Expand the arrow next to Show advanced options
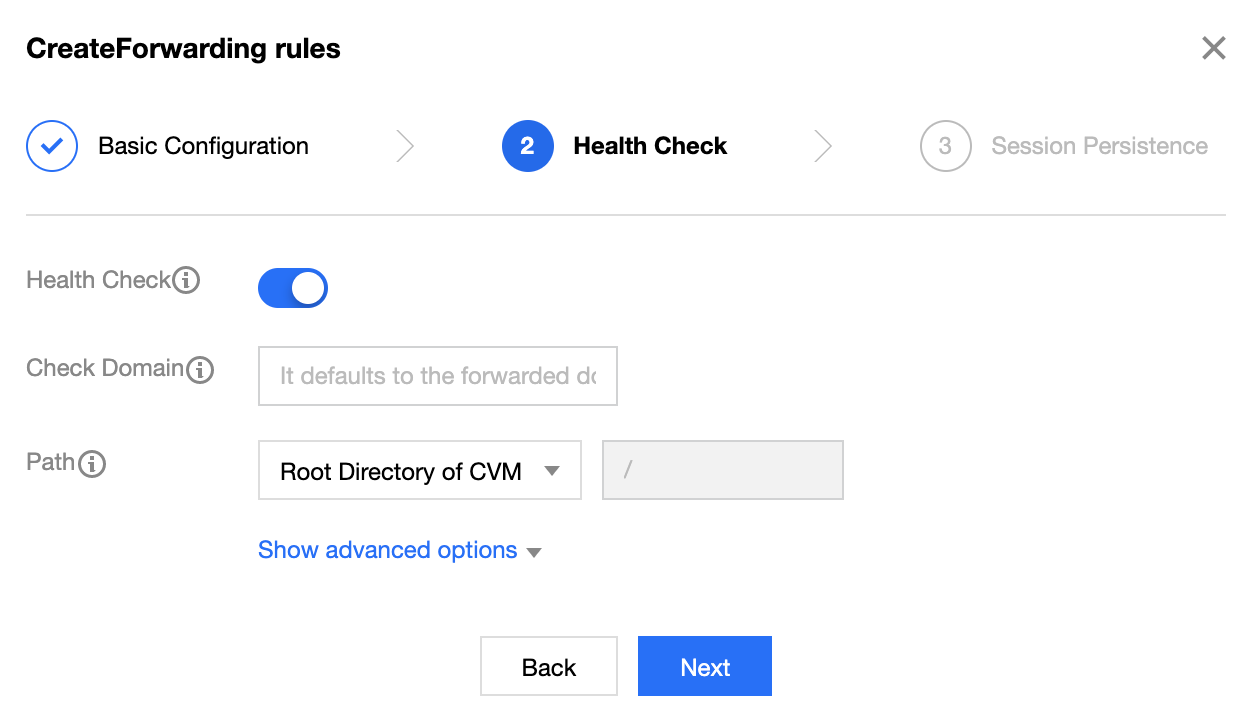 pos(534,552)
